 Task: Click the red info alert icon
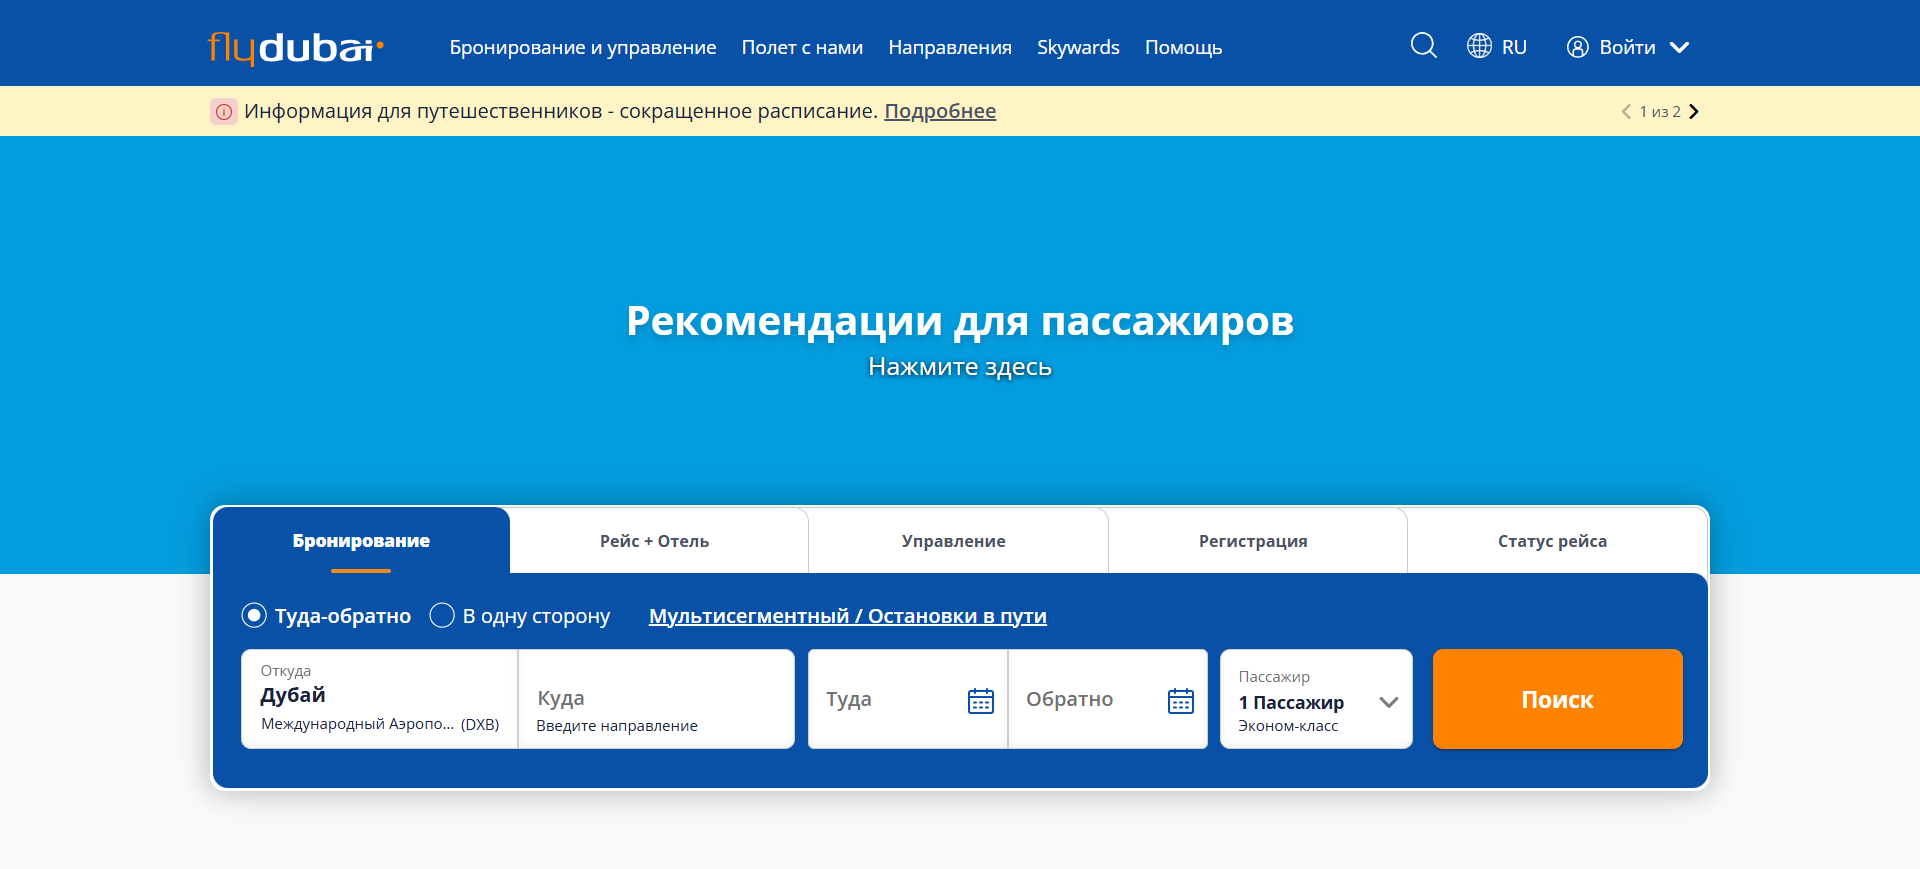pyautogui.click(x=224, y=111)
